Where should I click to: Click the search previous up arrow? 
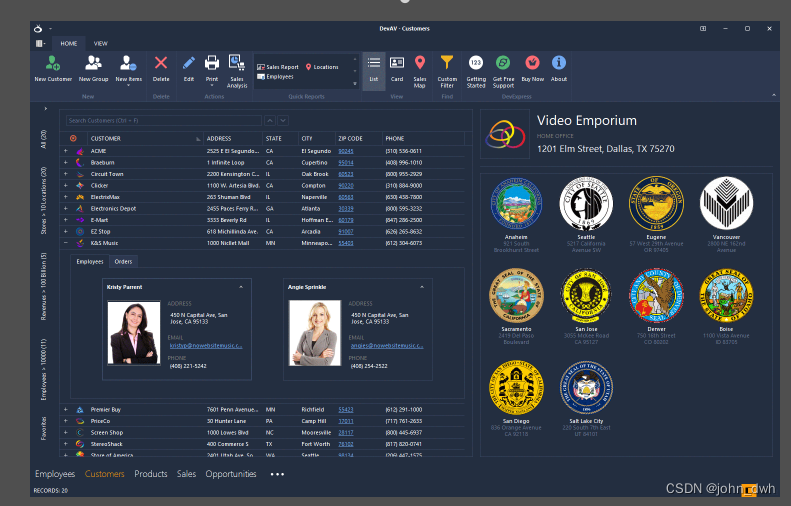[270, 121]
